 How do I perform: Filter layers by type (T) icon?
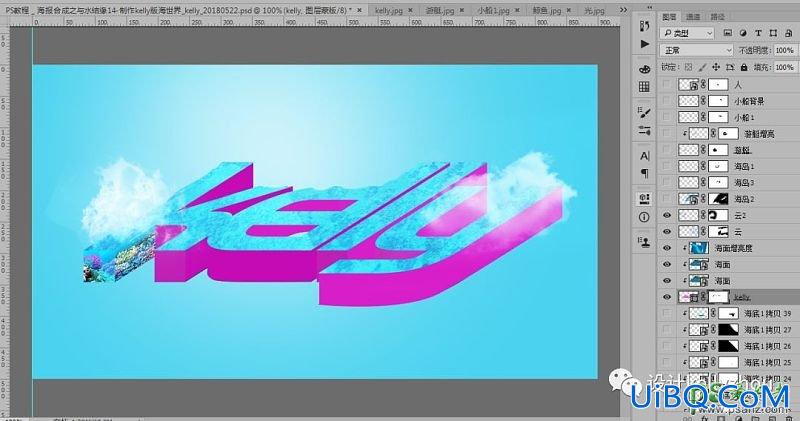[x=758, y=33]
